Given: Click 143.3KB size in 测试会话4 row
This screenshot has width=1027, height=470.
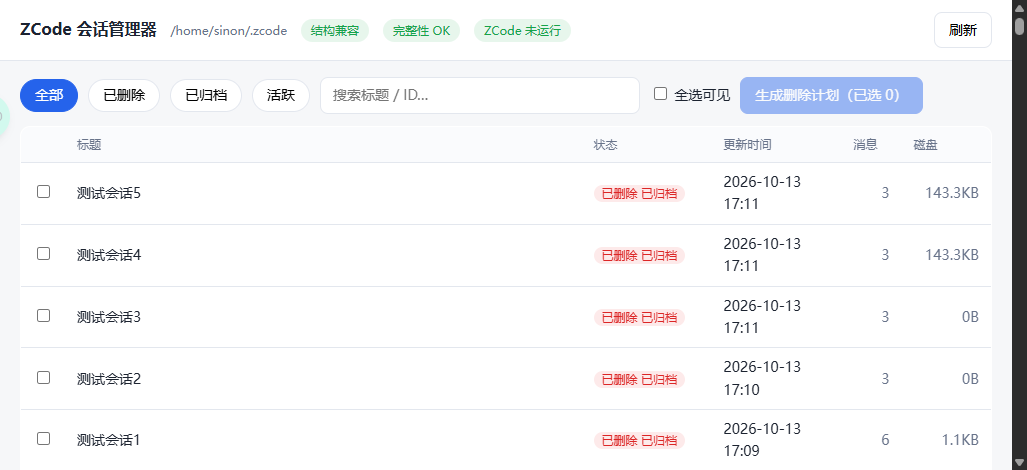Looking at the screenshot, I should 952,255.
